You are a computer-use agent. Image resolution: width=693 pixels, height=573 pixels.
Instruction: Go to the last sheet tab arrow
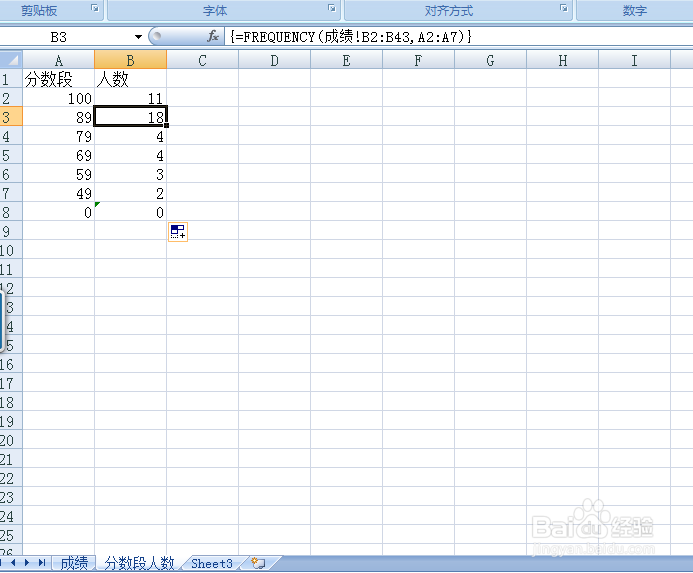(x=42, y=563)
